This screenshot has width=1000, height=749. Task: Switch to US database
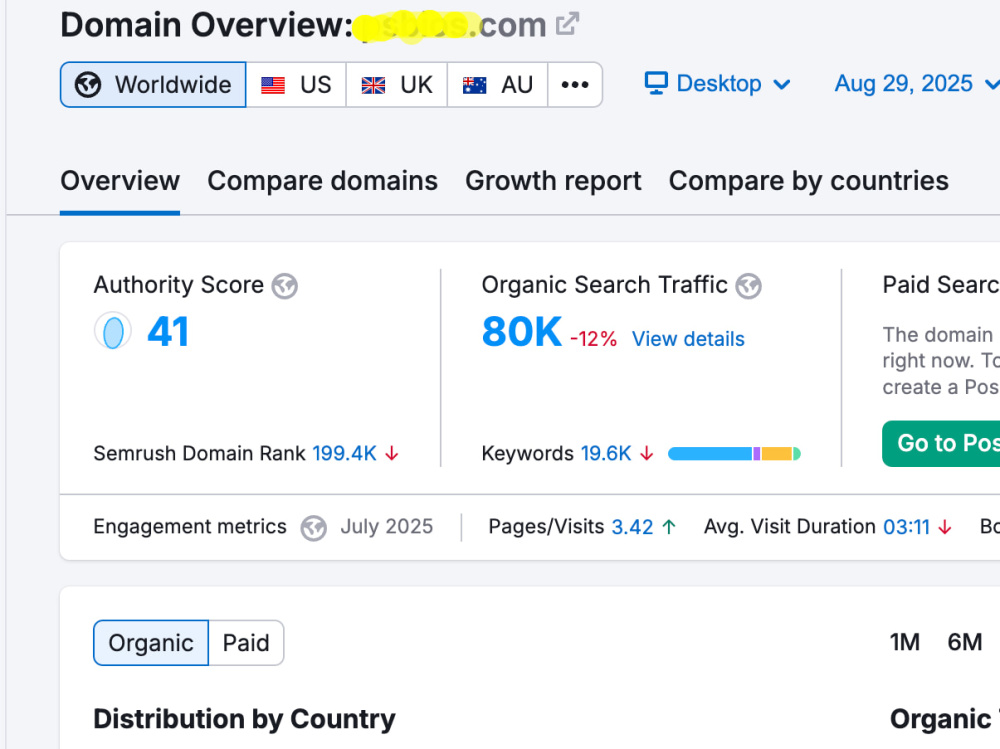click(x=297, y=85)
